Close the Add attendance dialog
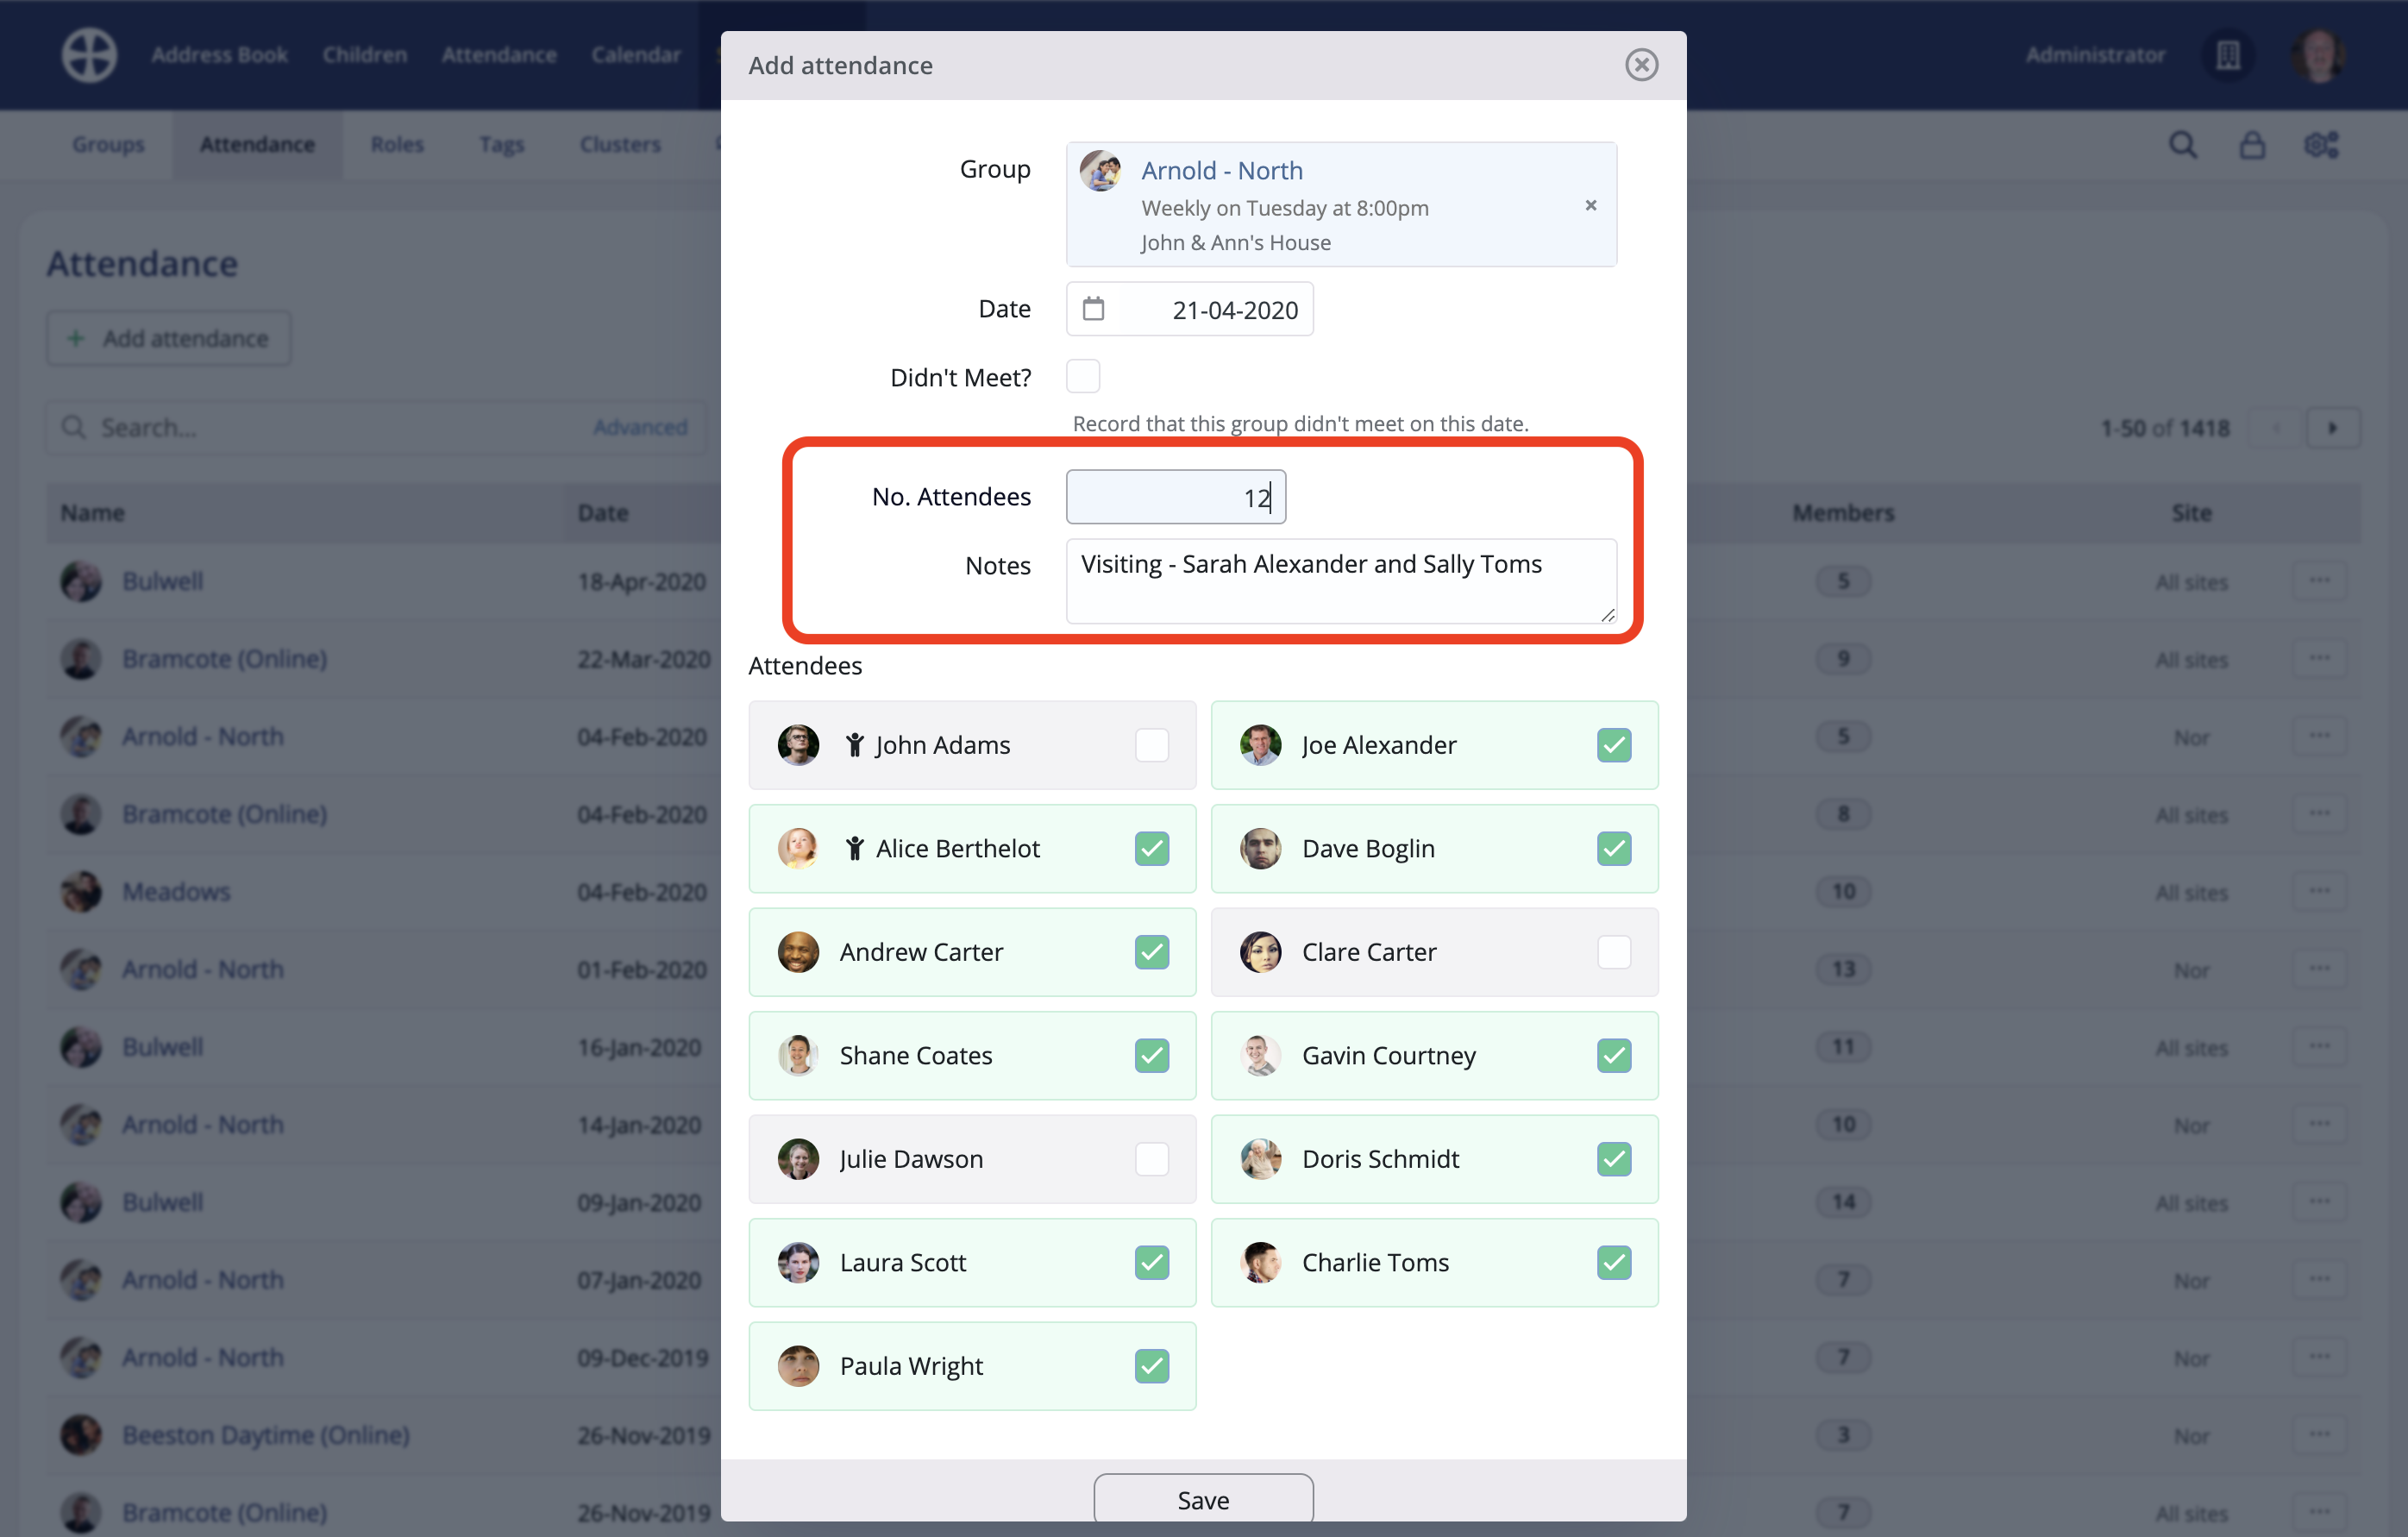 tap(1640, 65)
